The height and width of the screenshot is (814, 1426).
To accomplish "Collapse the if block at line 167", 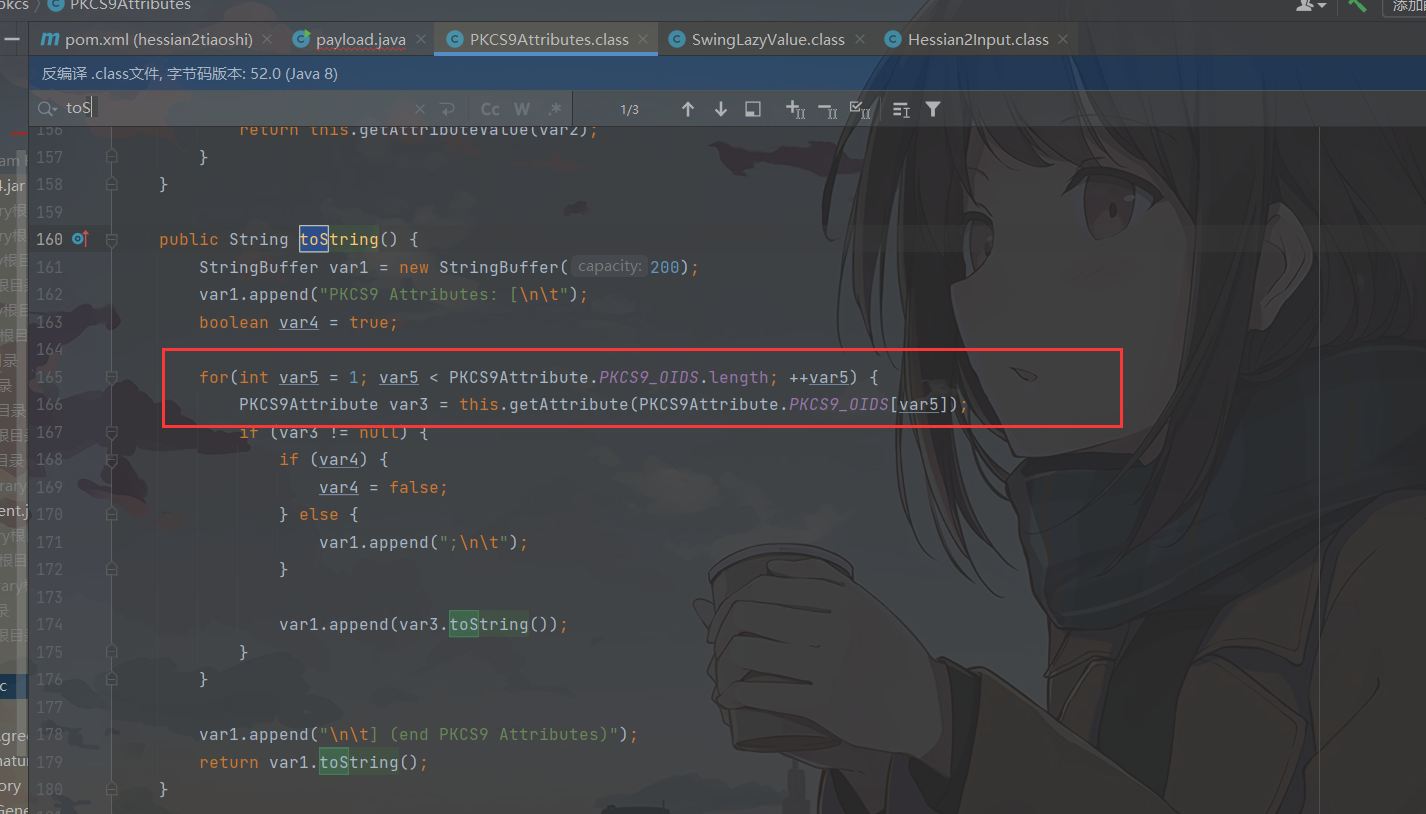I will (x=112, y=432).
